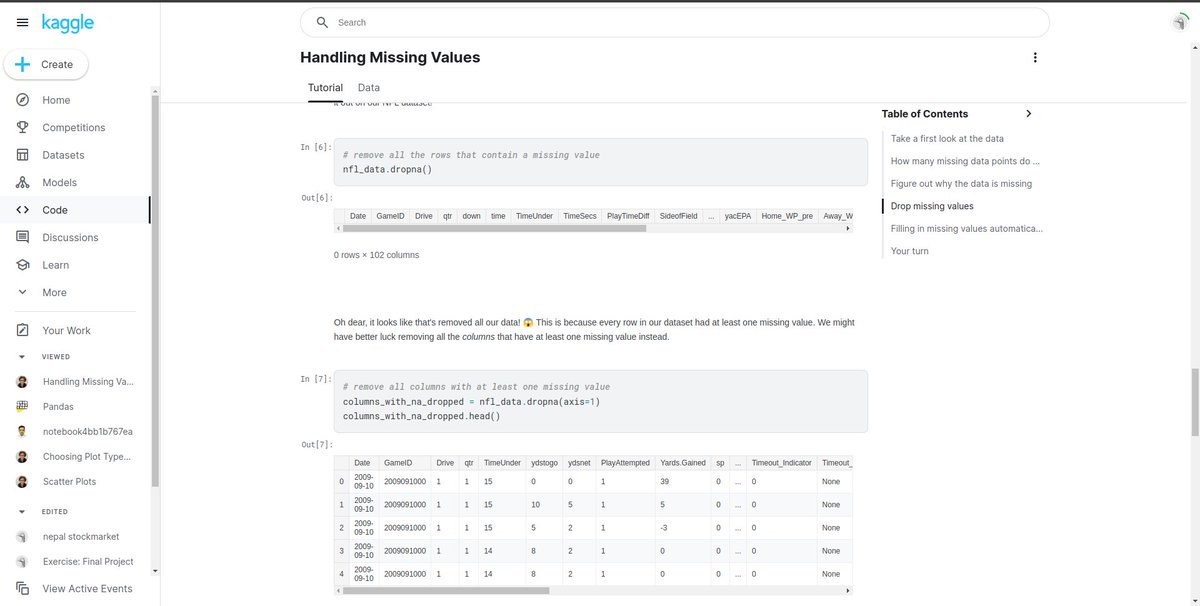This screenshot has width=1200, height=606.
Task: Open the hamburger navigation menu
Action: pyautogui.click(x=22, y=22)
